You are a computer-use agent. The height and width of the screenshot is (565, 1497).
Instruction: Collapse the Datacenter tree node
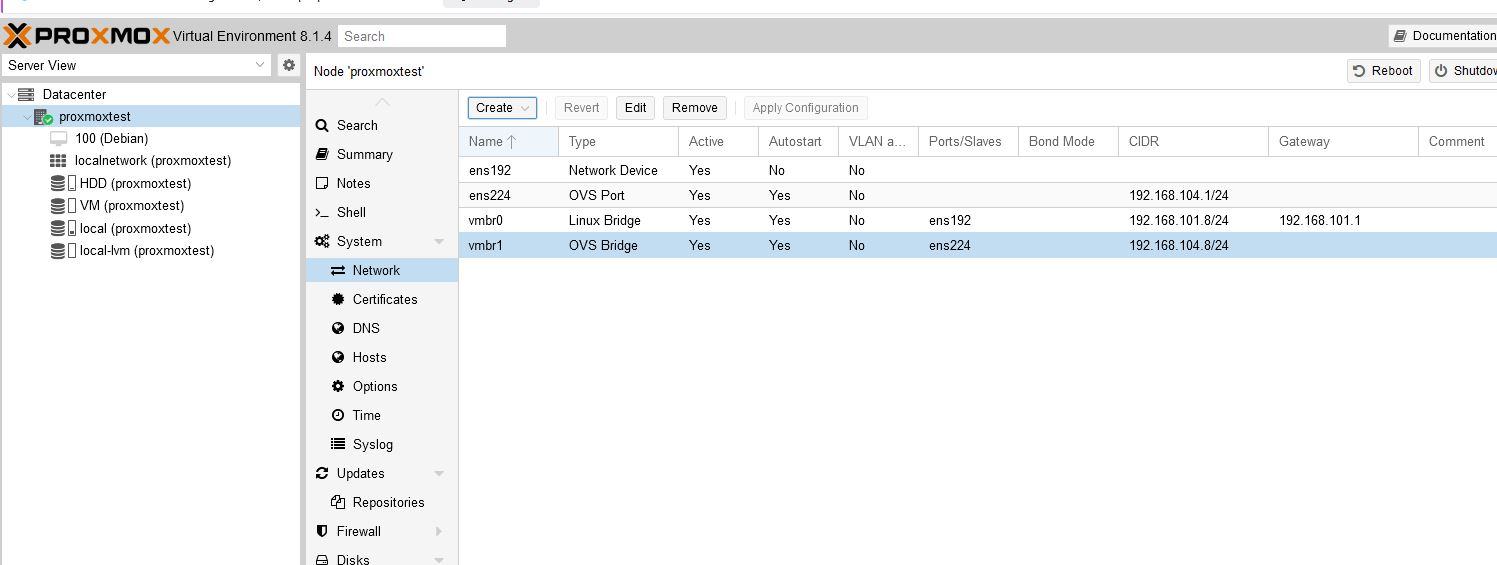point(10,94)
